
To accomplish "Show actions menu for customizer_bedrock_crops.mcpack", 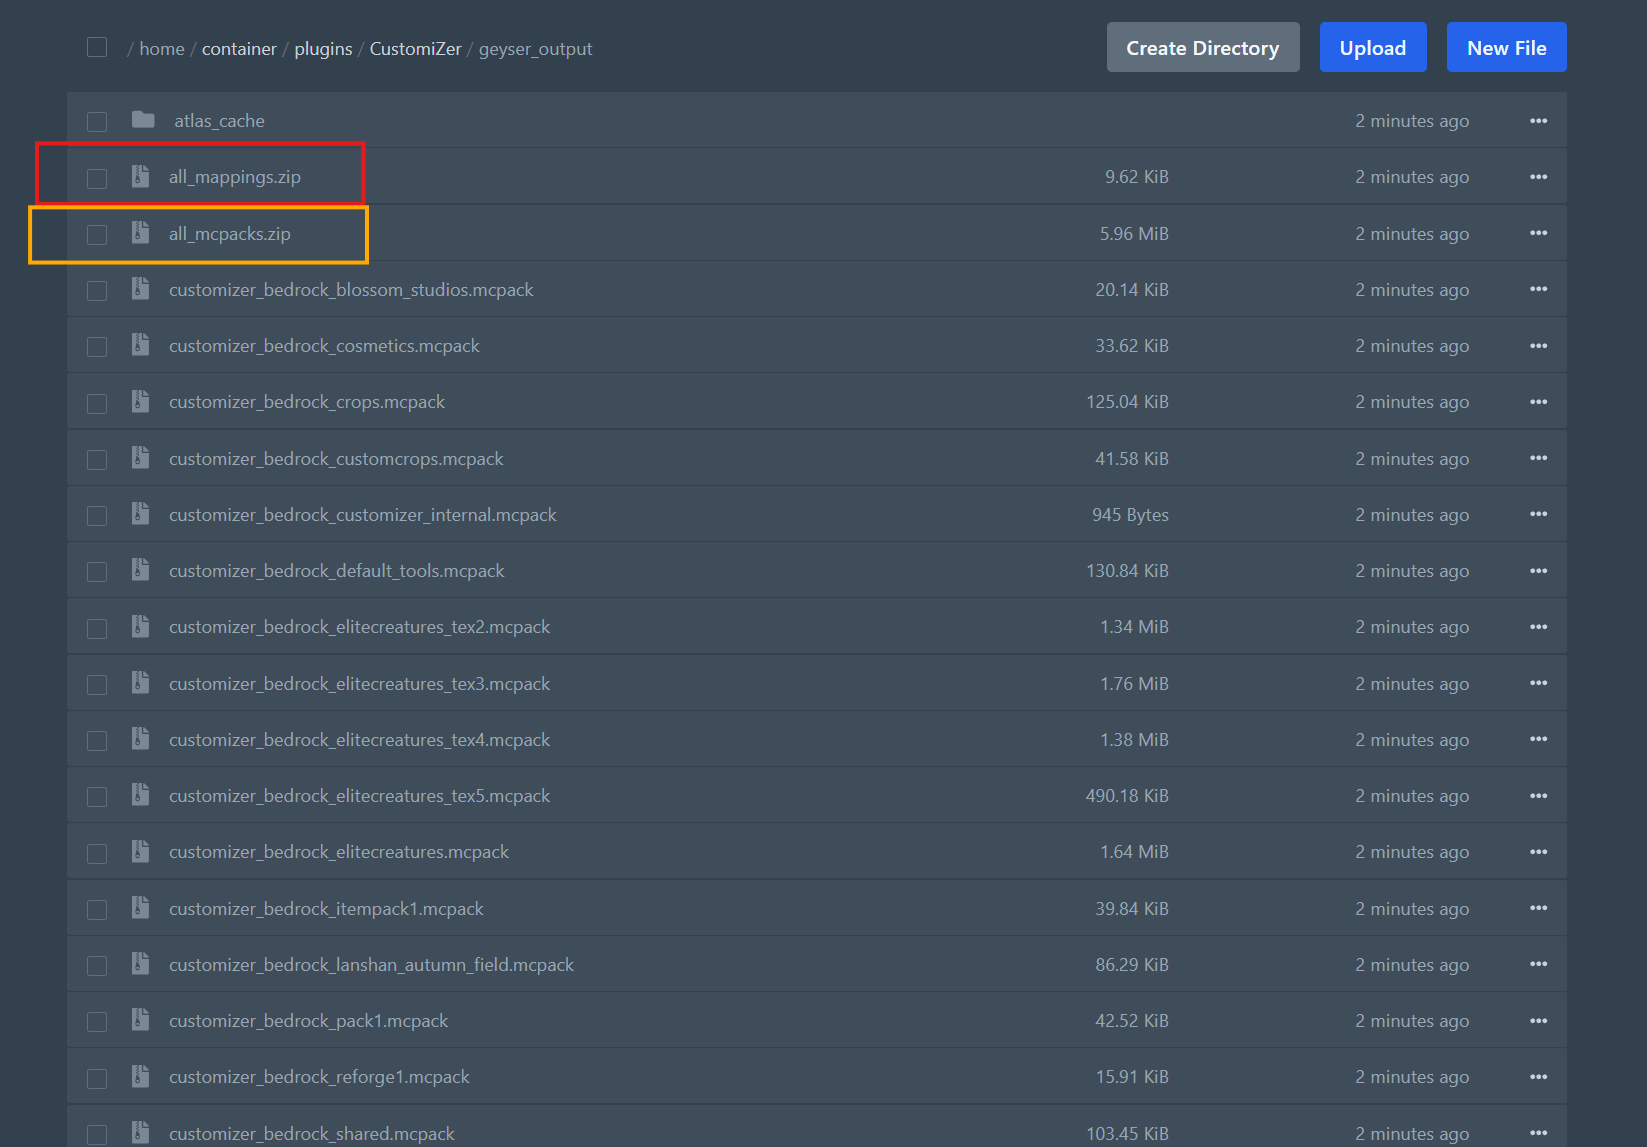I will point(1538,402).
